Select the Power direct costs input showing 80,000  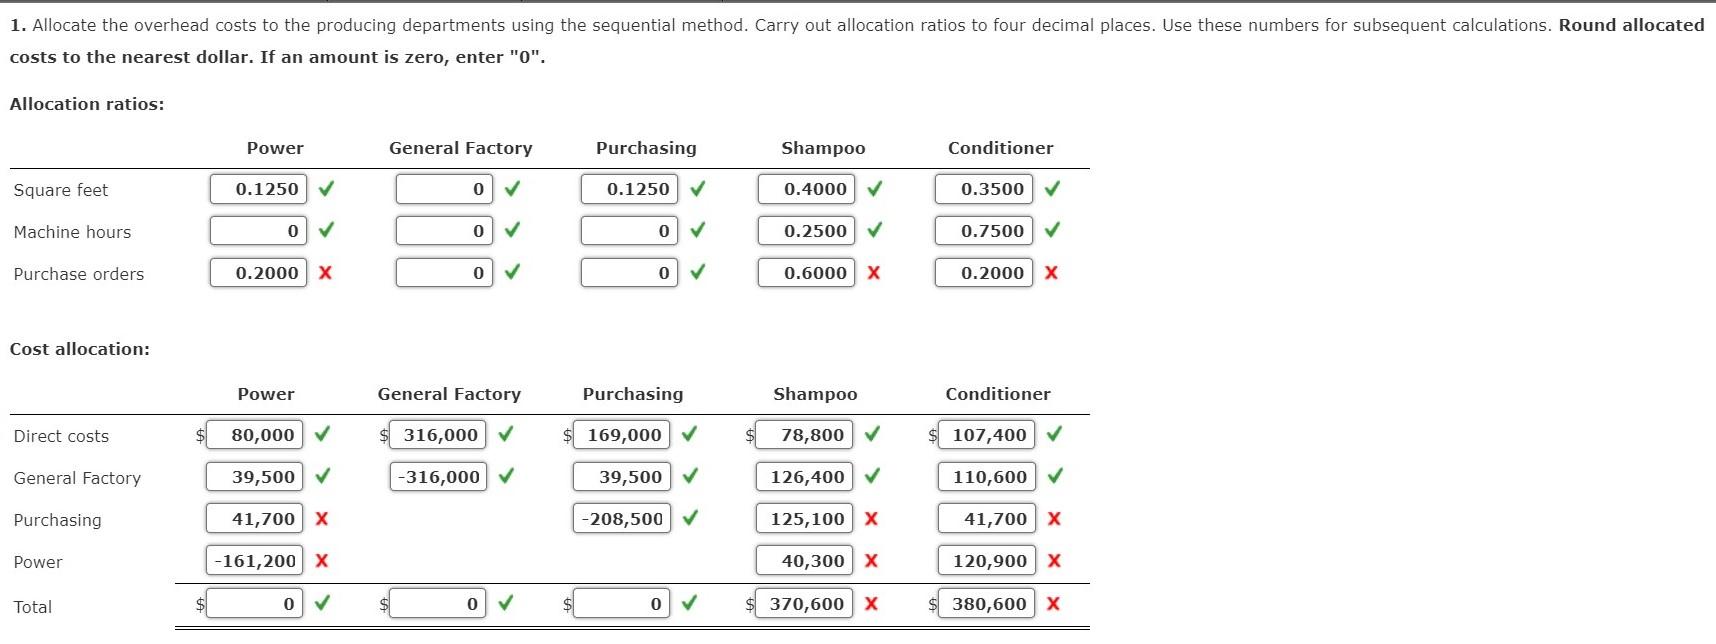click(253, 434)
